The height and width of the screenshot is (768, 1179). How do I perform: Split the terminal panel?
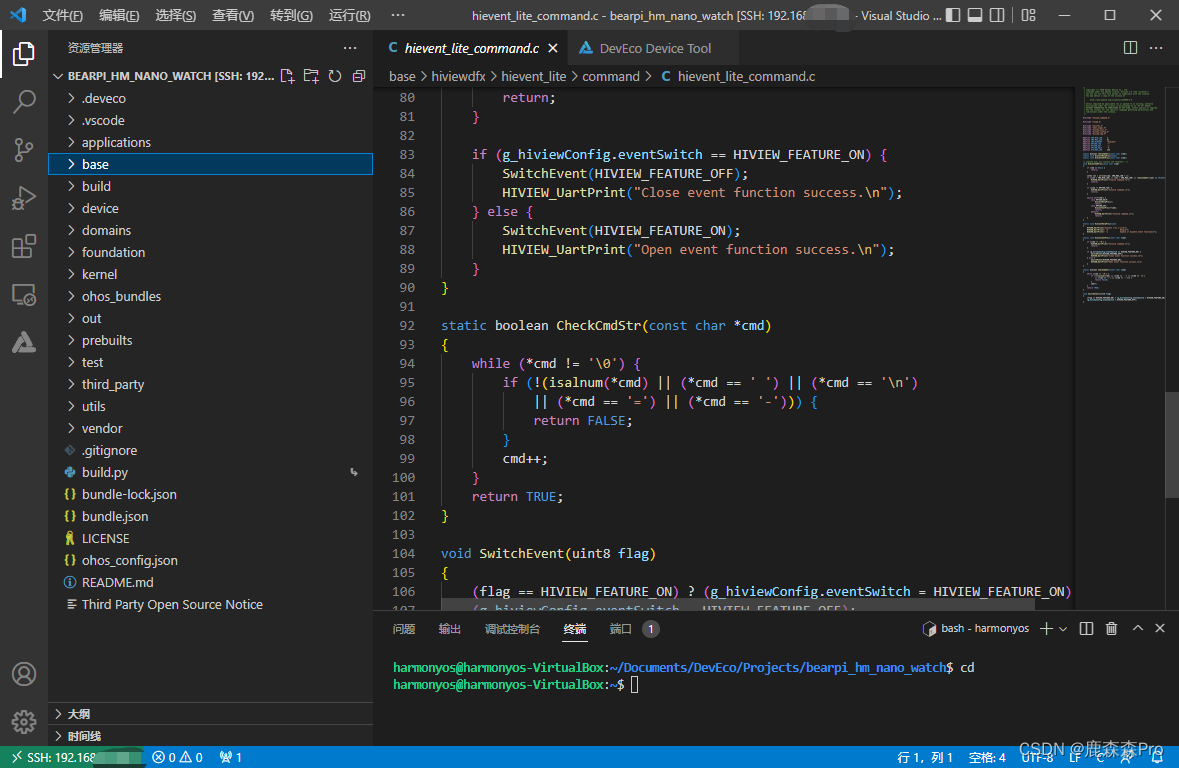(x=1087, y=629)
